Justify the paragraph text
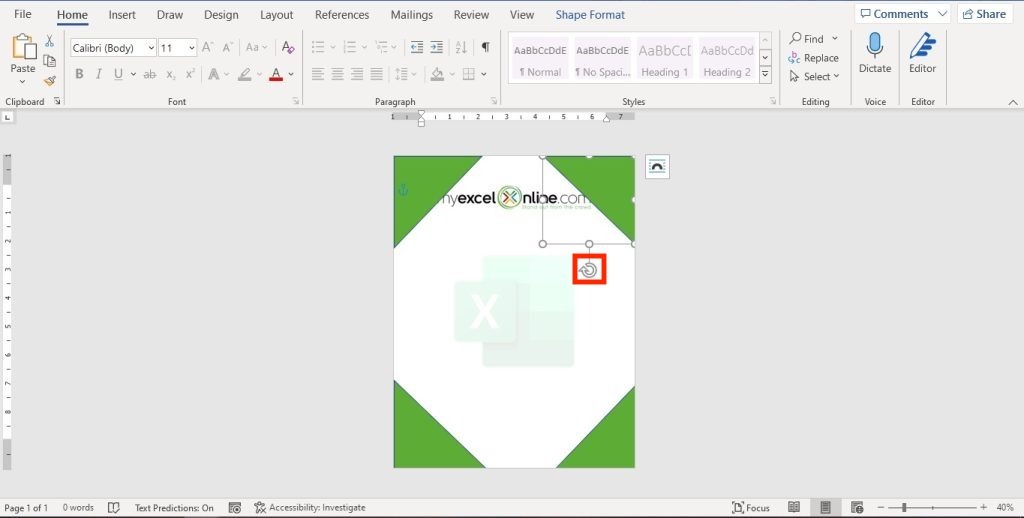The height and width of the screenshot is (518, 1024). click(376, 74)
